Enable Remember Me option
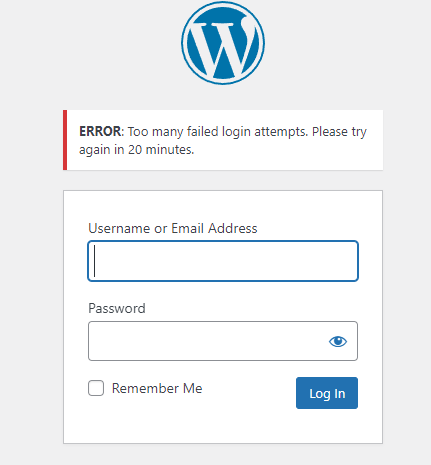The height and width of the screenshot is (465, 431). (x=96, y=388)
